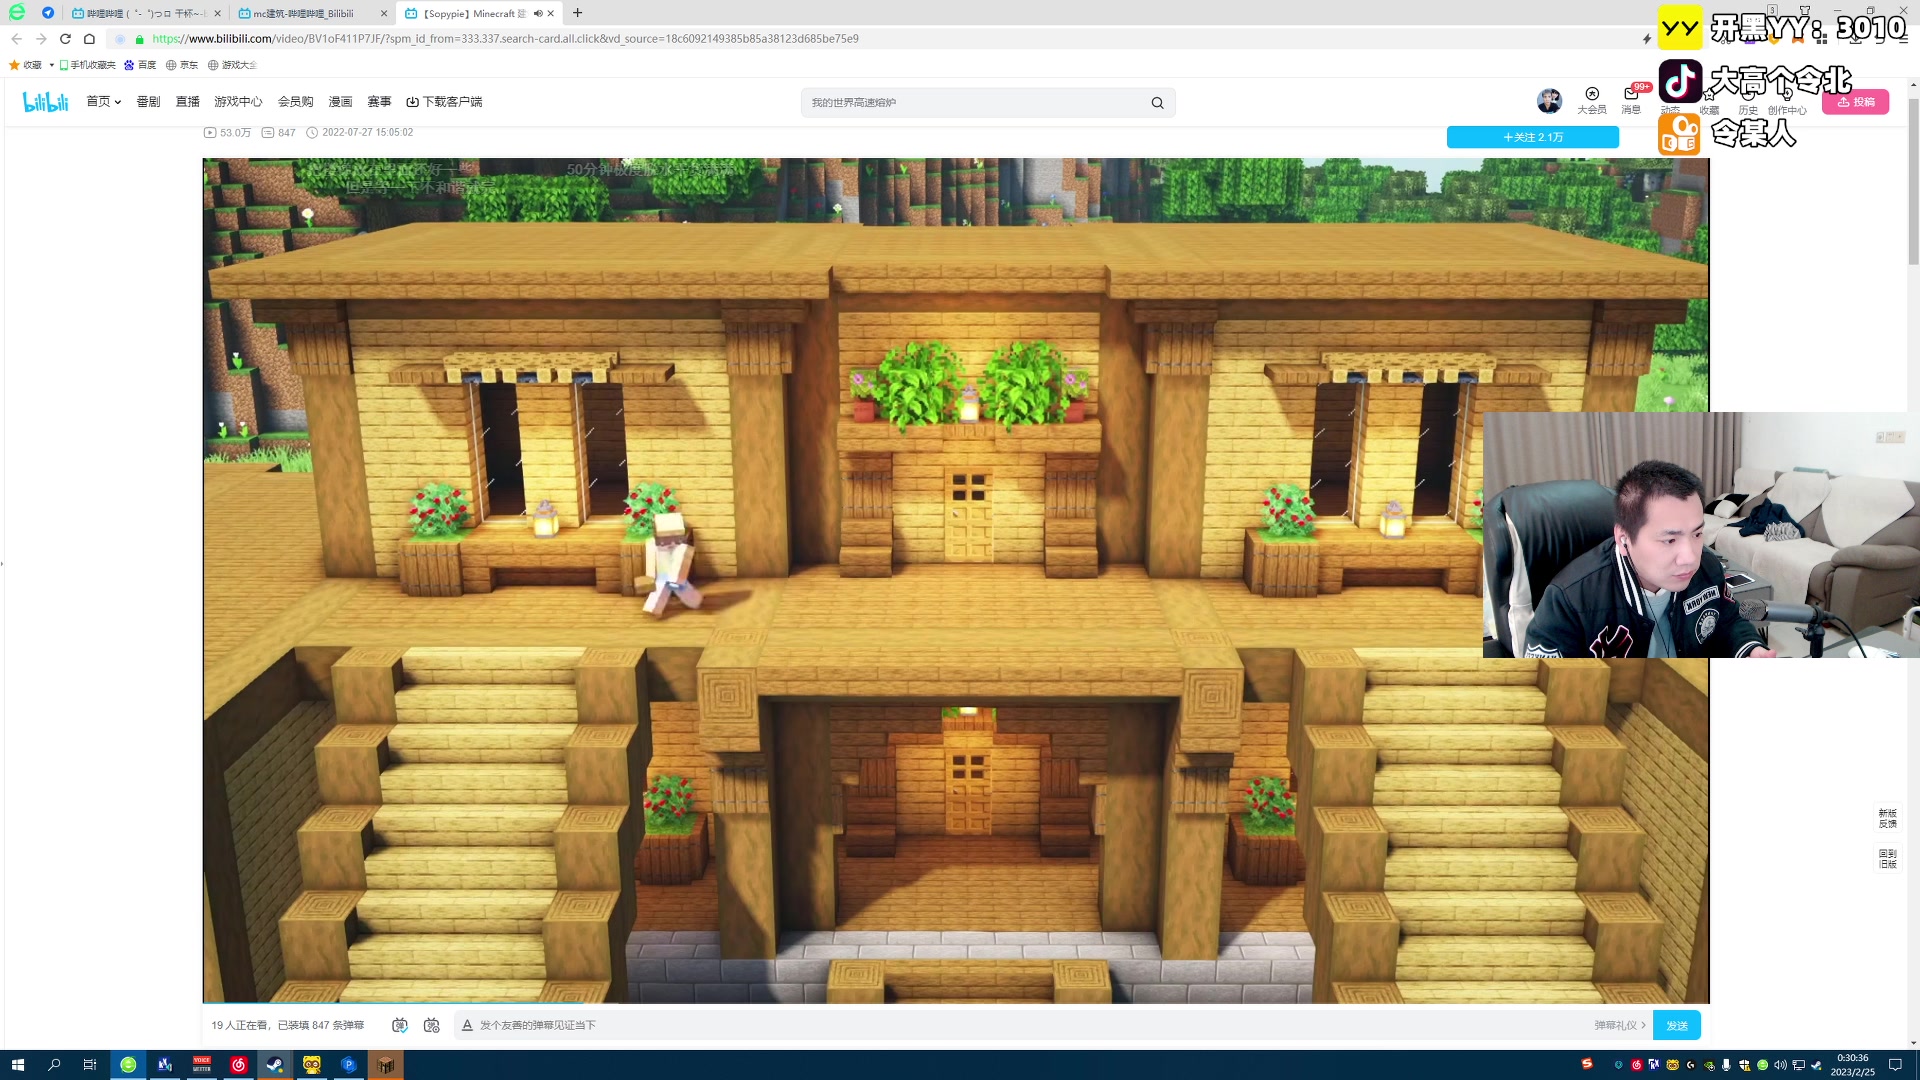The image size is (1920, 1080).
Task: Click the bilibili search input field
Action: click(x=975, y=103)
